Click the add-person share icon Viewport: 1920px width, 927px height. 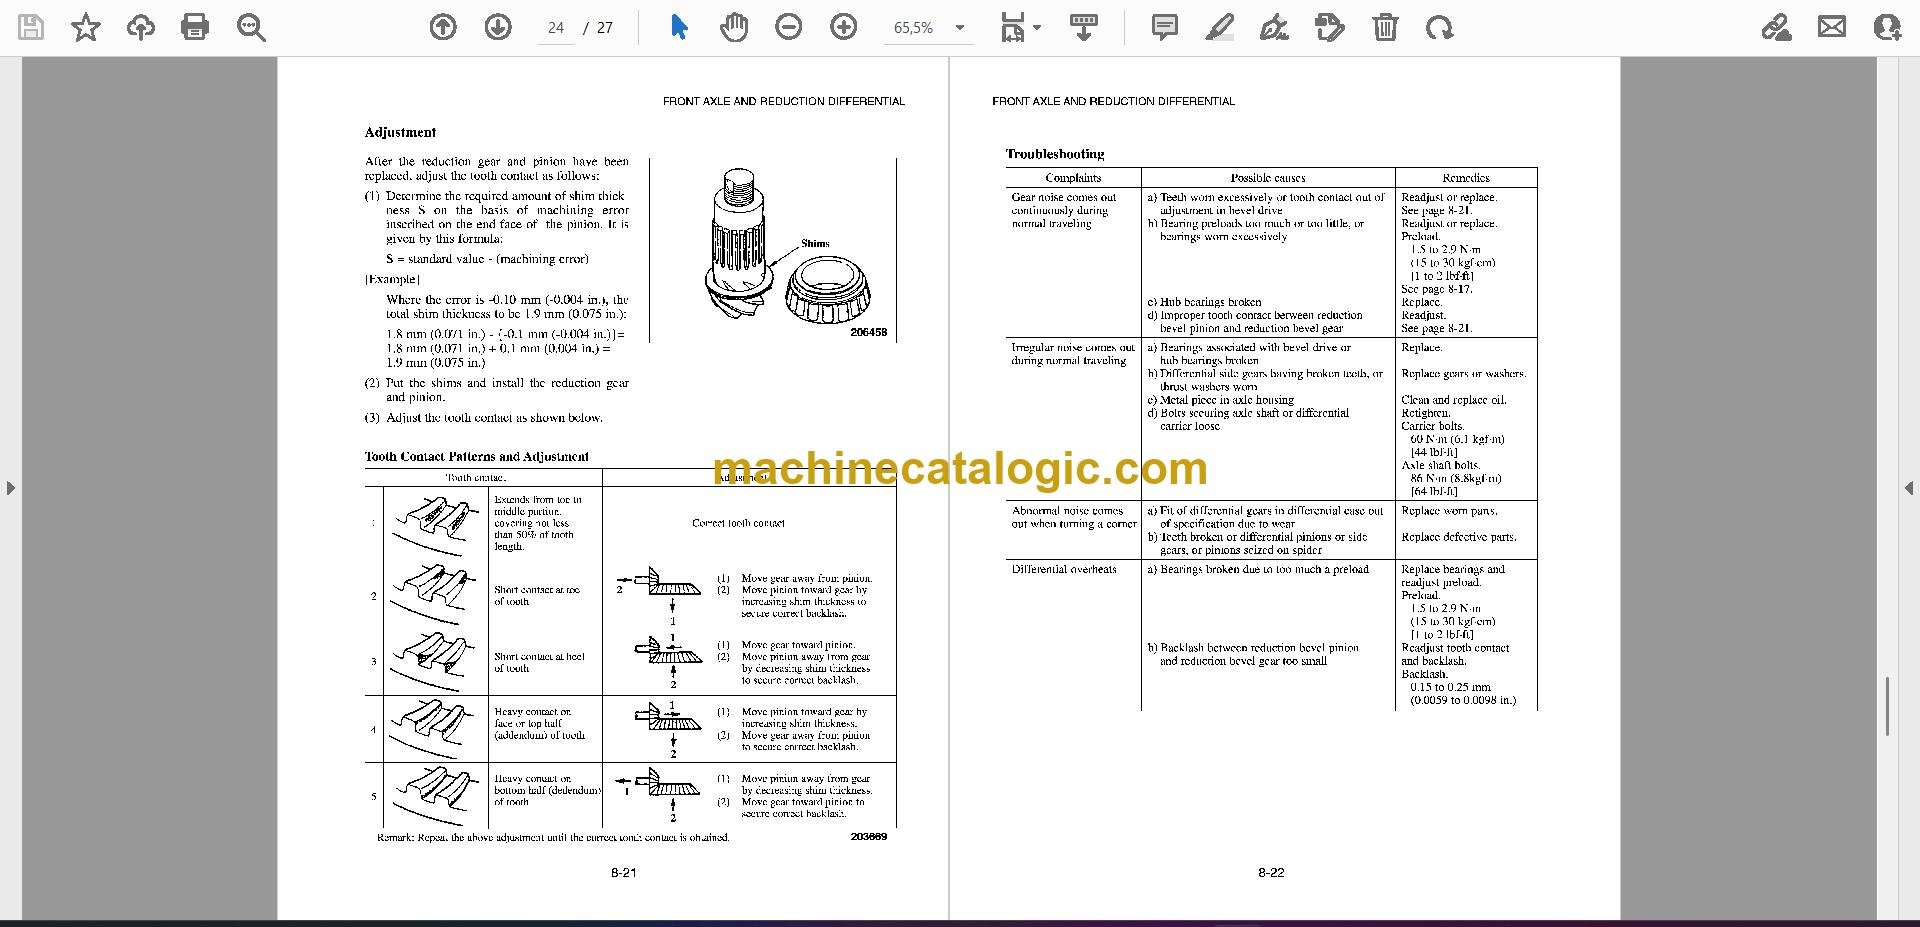click(x=1887, y=28)
